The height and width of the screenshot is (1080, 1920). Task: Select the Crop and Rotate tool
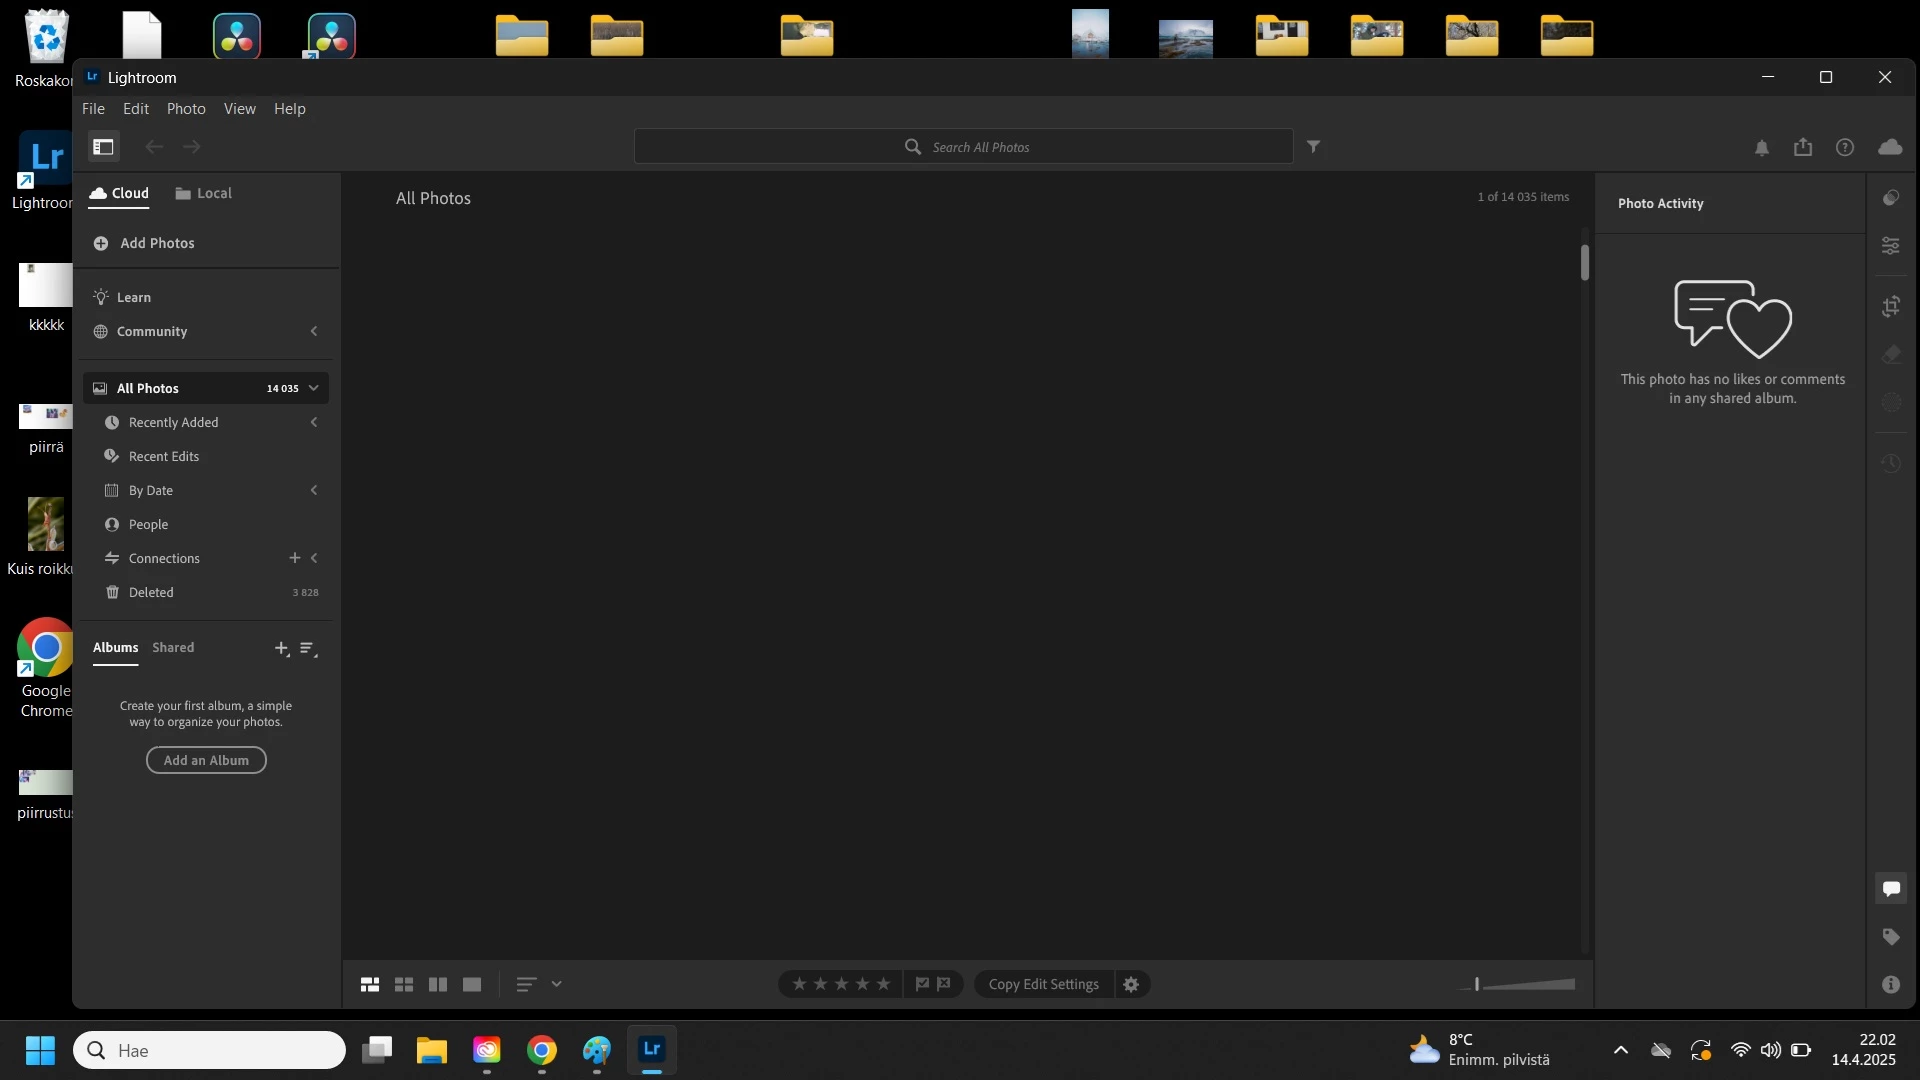click(x=1890, y=307)
